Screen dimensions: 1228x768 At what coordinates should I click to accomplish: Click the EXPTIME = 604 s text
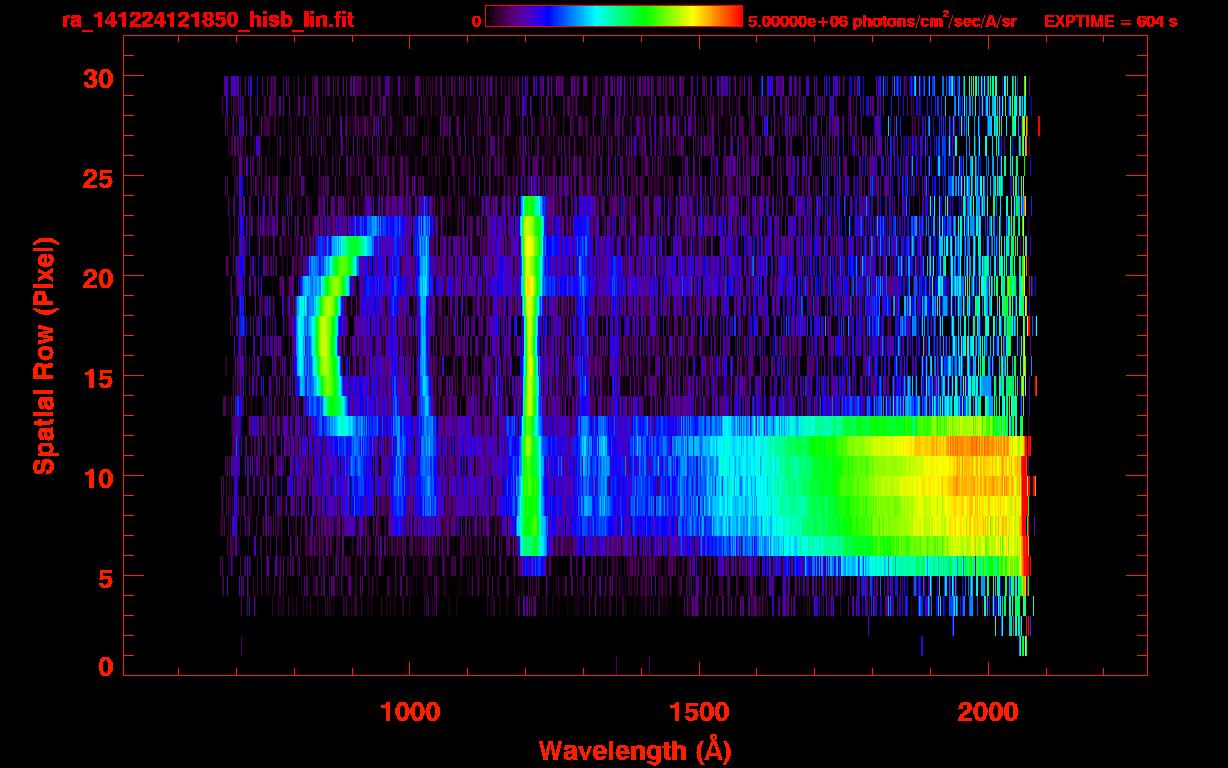1110,22
